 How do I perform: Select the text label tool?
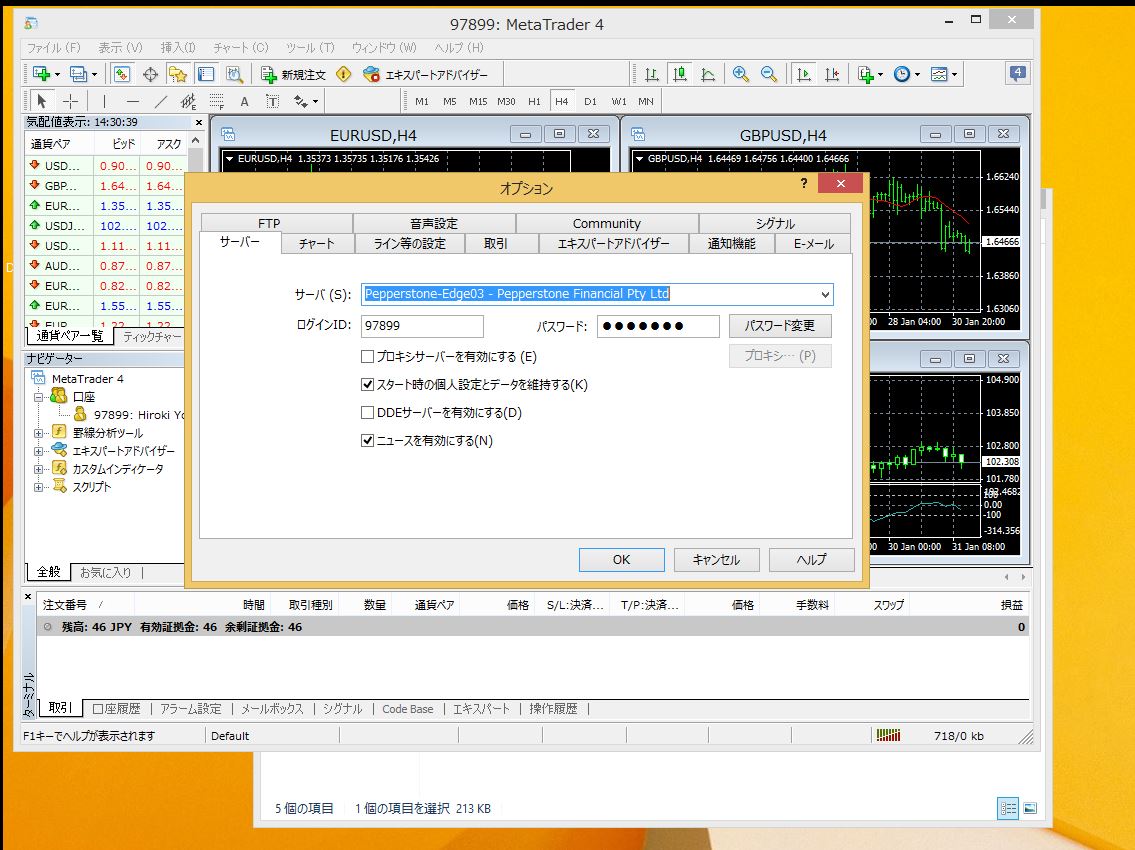272,101
